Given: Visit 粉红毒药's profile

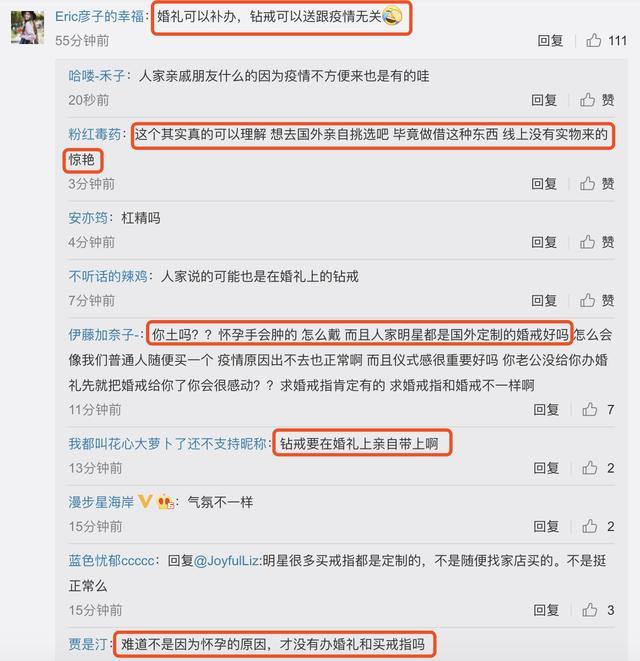Looking at the screenshot, I should pyautogui.click(x=95, y=134).
